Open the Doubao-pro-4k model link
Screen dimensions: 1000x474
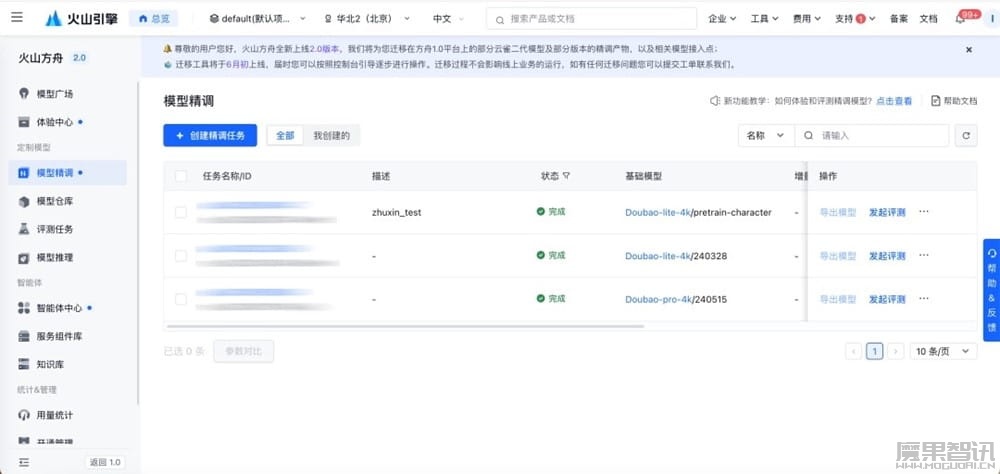tap(658, 299)
